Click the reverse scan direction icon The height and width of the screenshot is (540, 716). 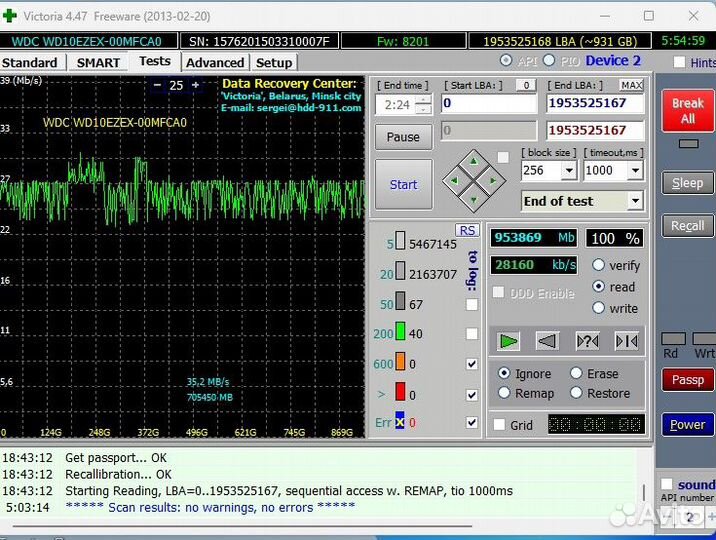547,341
